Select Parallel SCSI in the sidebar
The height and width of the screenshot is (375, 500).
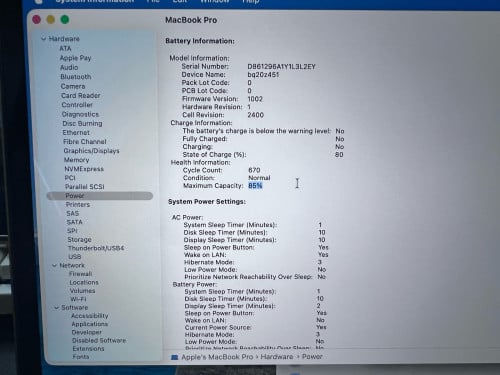85,187
